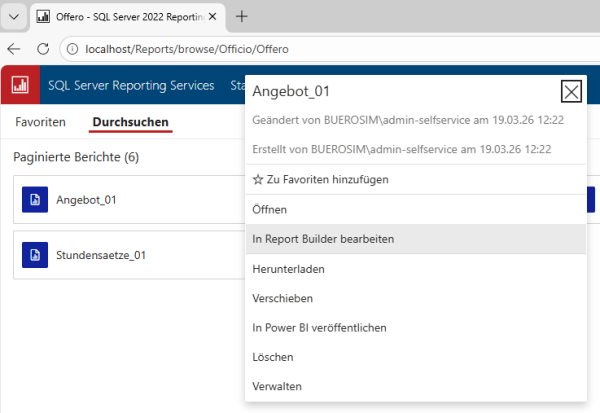Viewport: 600px width, 413px height.
Task: Click the address bar URL field
Action: 300,48
